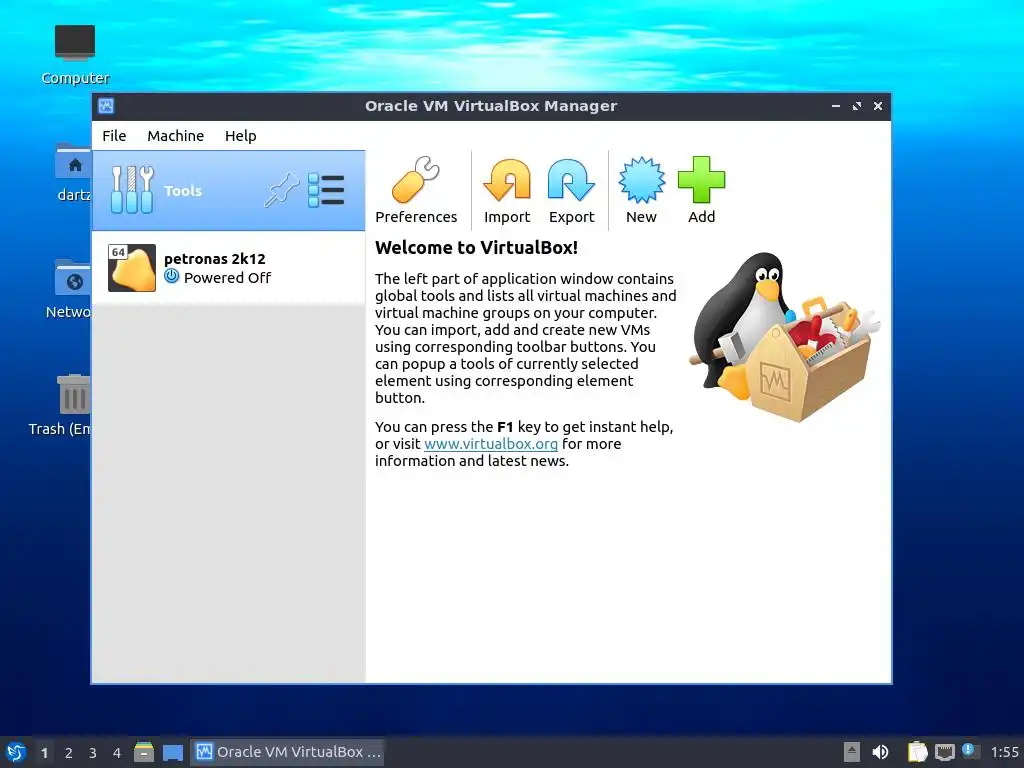Switch to workspace 2
The width and height of the screenshot is (1024, 768).
coord(69,753)
